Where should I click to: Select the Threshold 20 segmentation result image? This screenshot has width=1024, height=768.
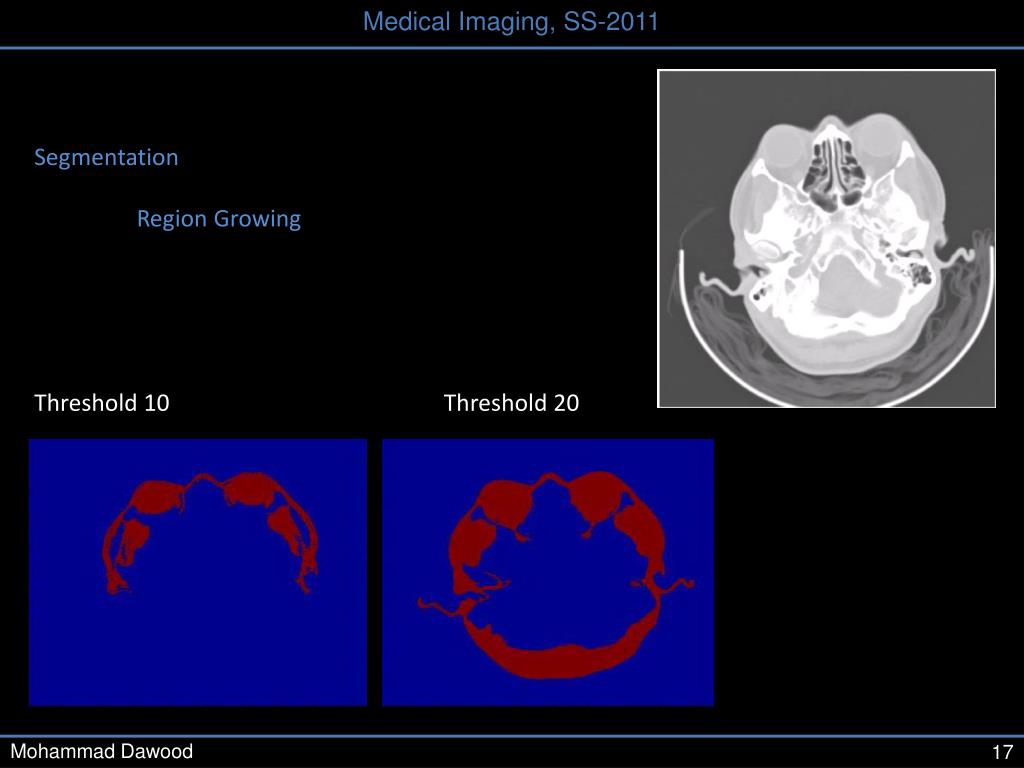[548, 572]
